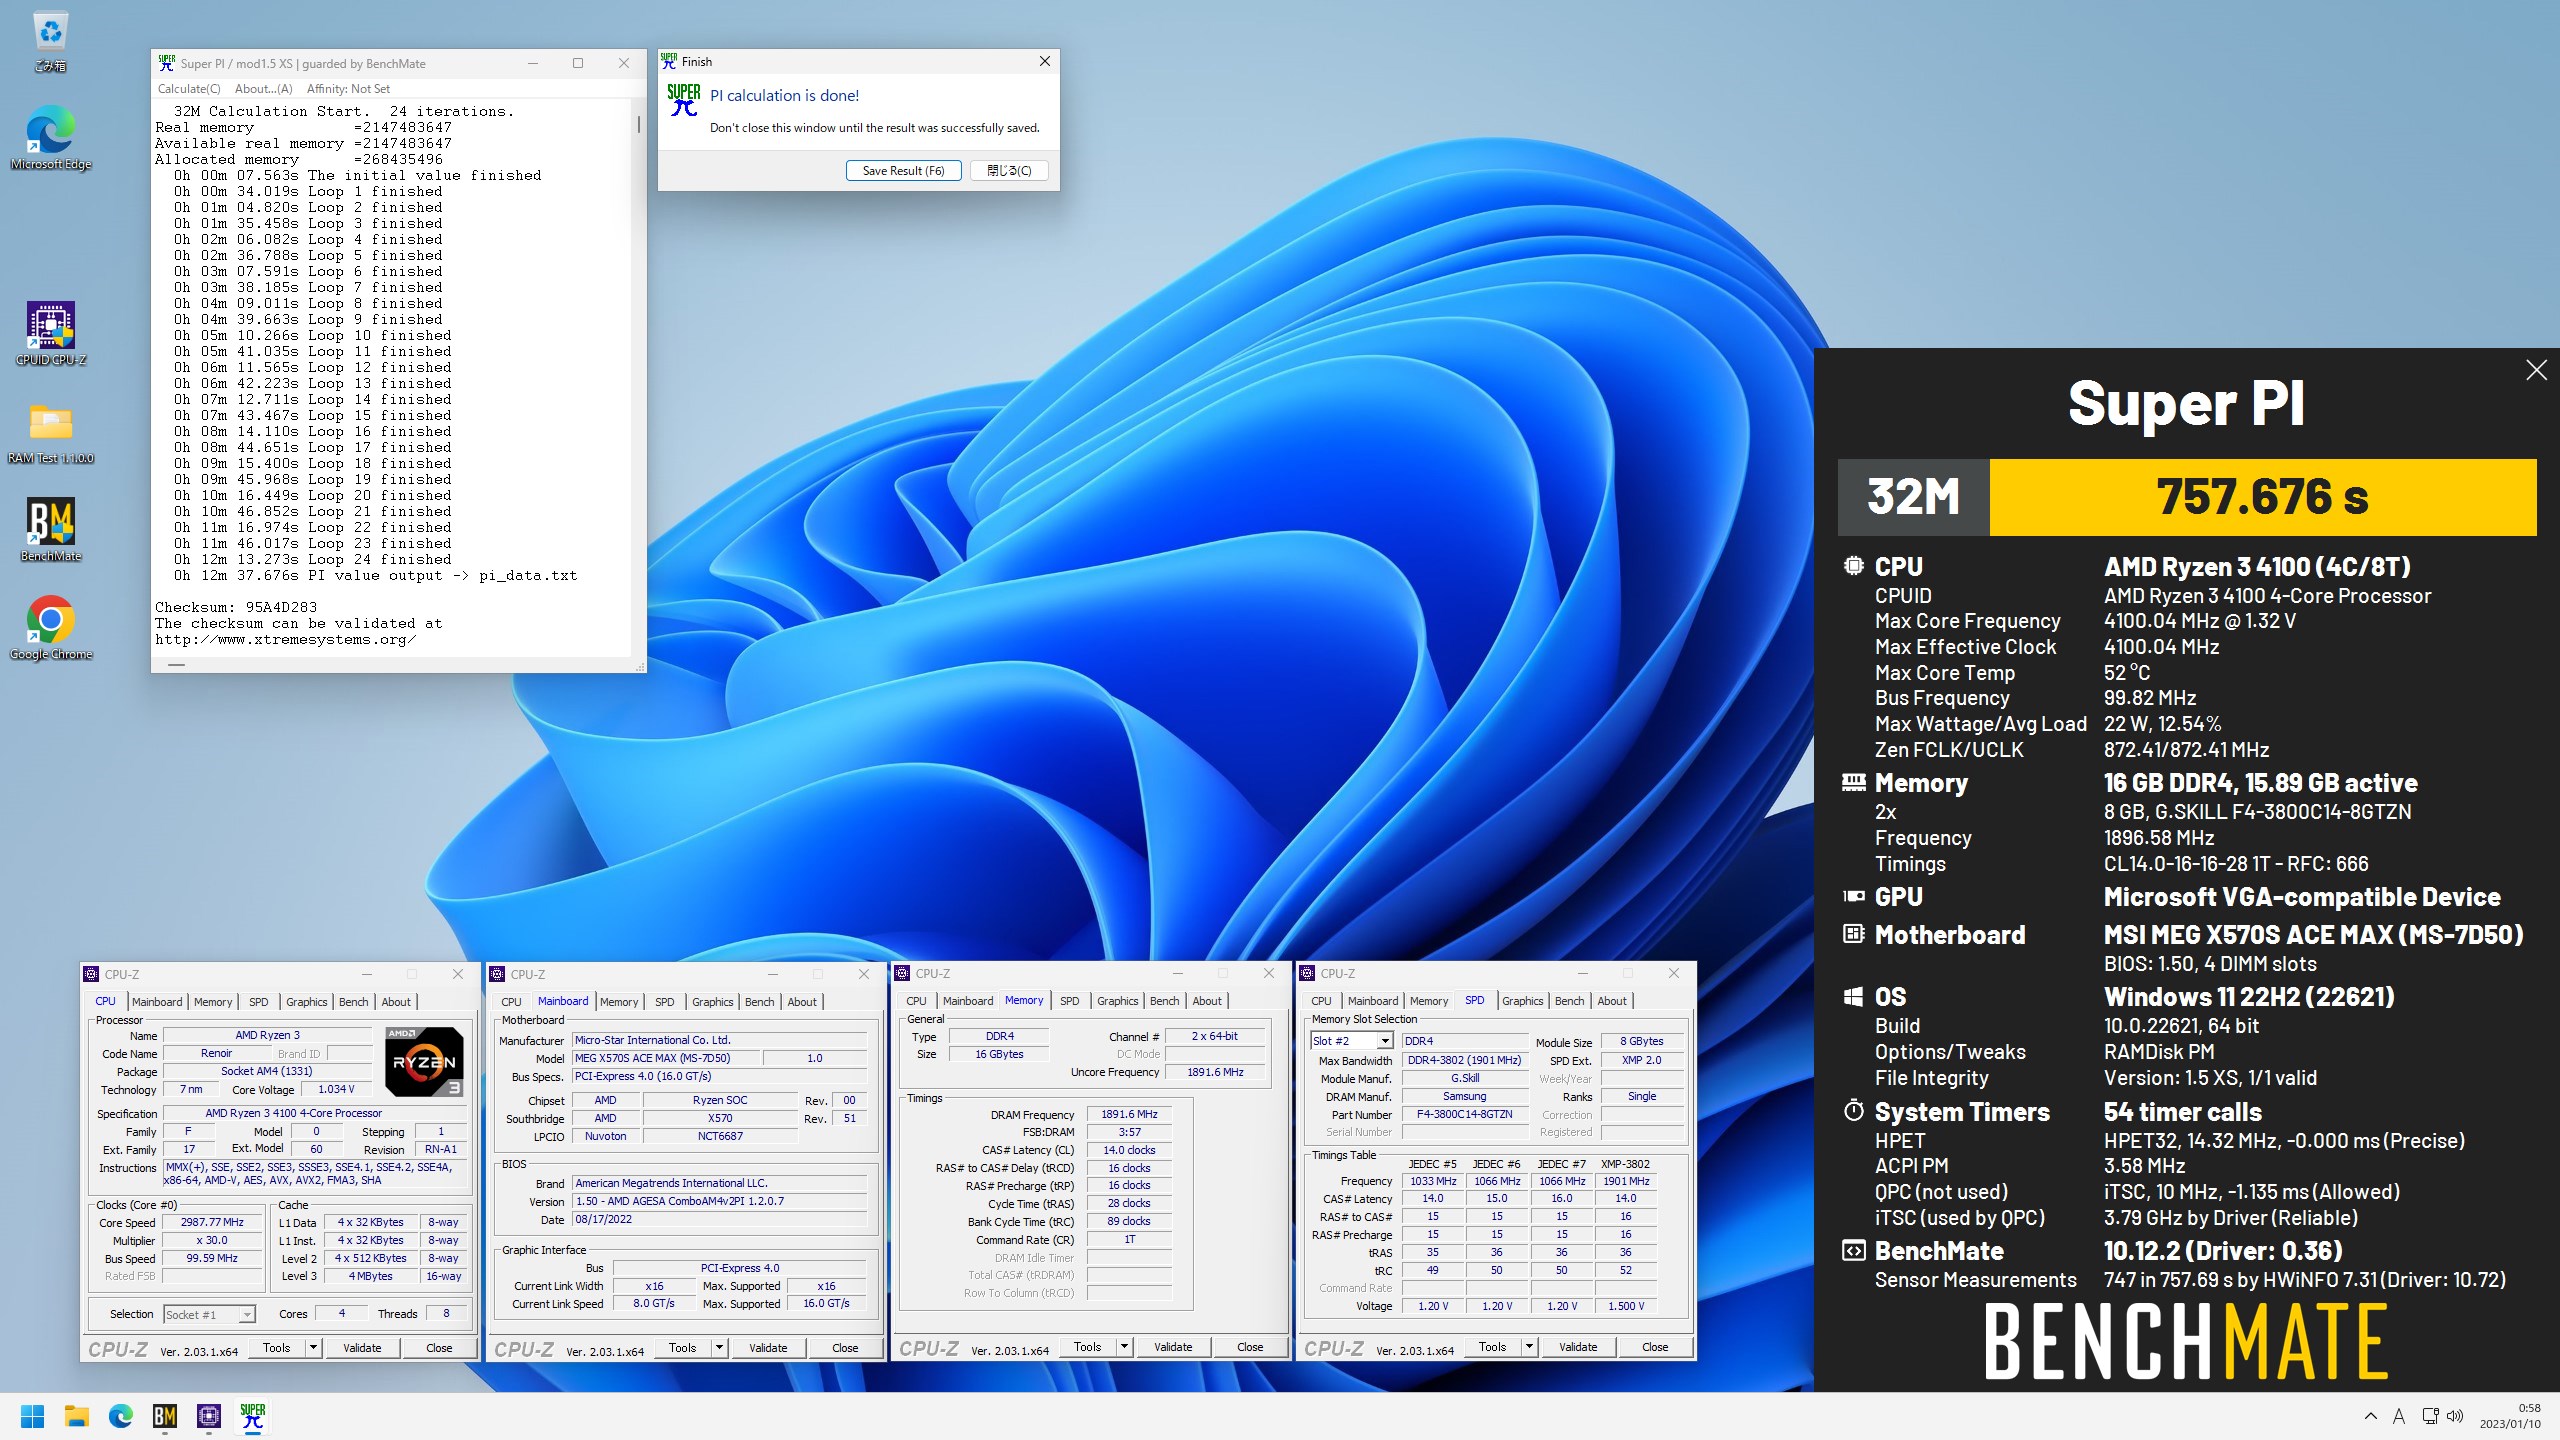Select About tab in Memory CPU-Z window

point(1207,1001)
